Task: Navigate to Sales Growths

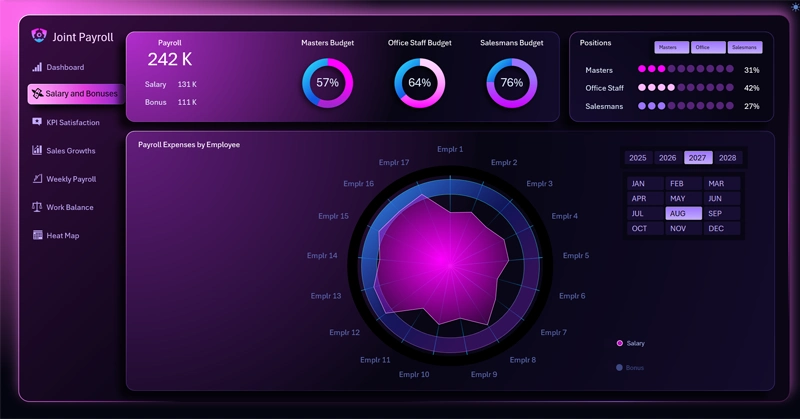Action: pyautogui.click(x=71, y=151)
